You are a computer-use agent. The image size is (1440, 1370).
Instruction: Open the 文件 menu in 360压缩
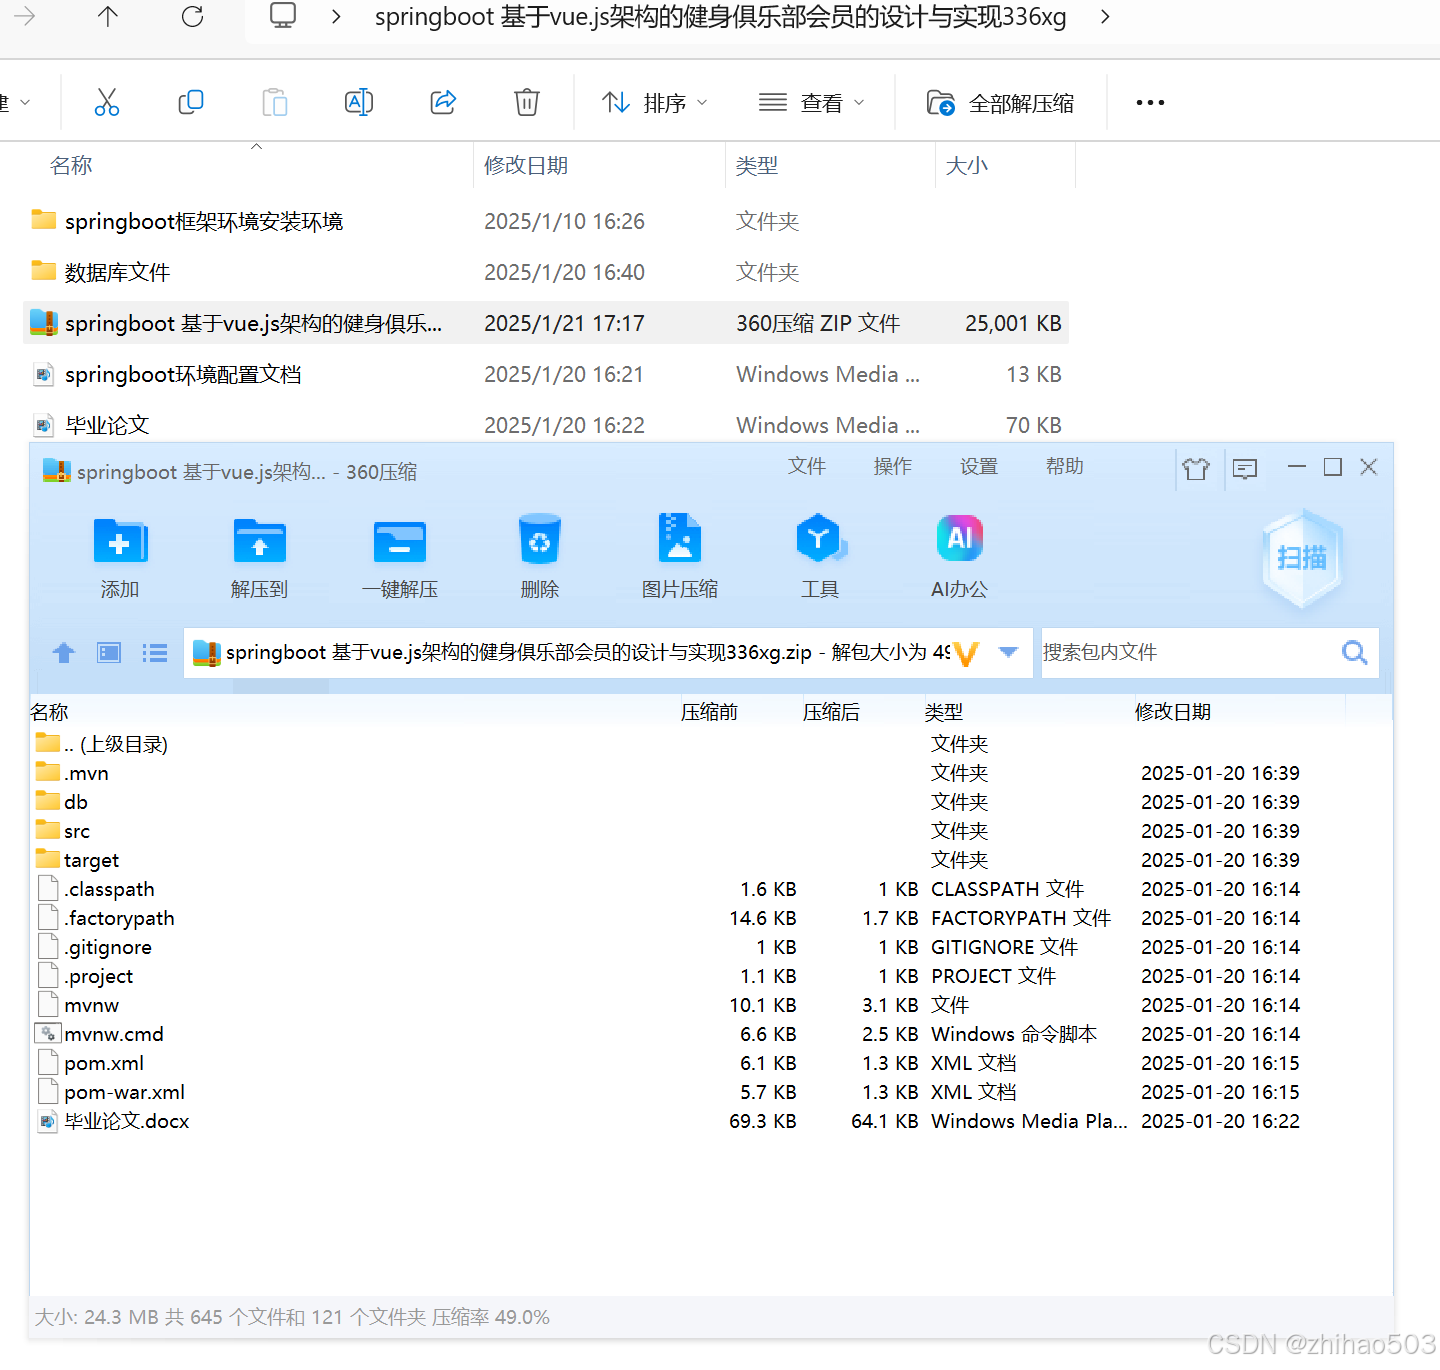(806, 466)
